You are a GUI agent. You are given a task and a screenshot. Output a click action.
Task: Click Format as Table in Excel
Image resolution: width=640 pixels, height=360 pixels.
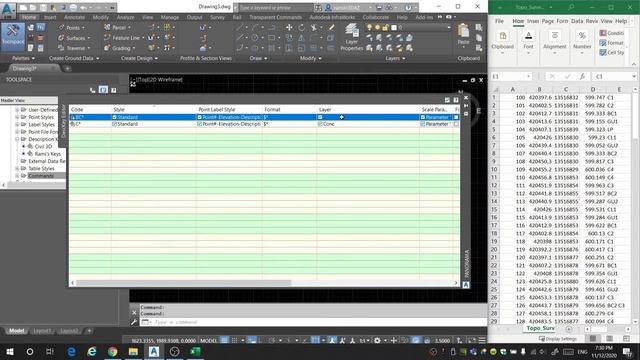click(611, 42)
